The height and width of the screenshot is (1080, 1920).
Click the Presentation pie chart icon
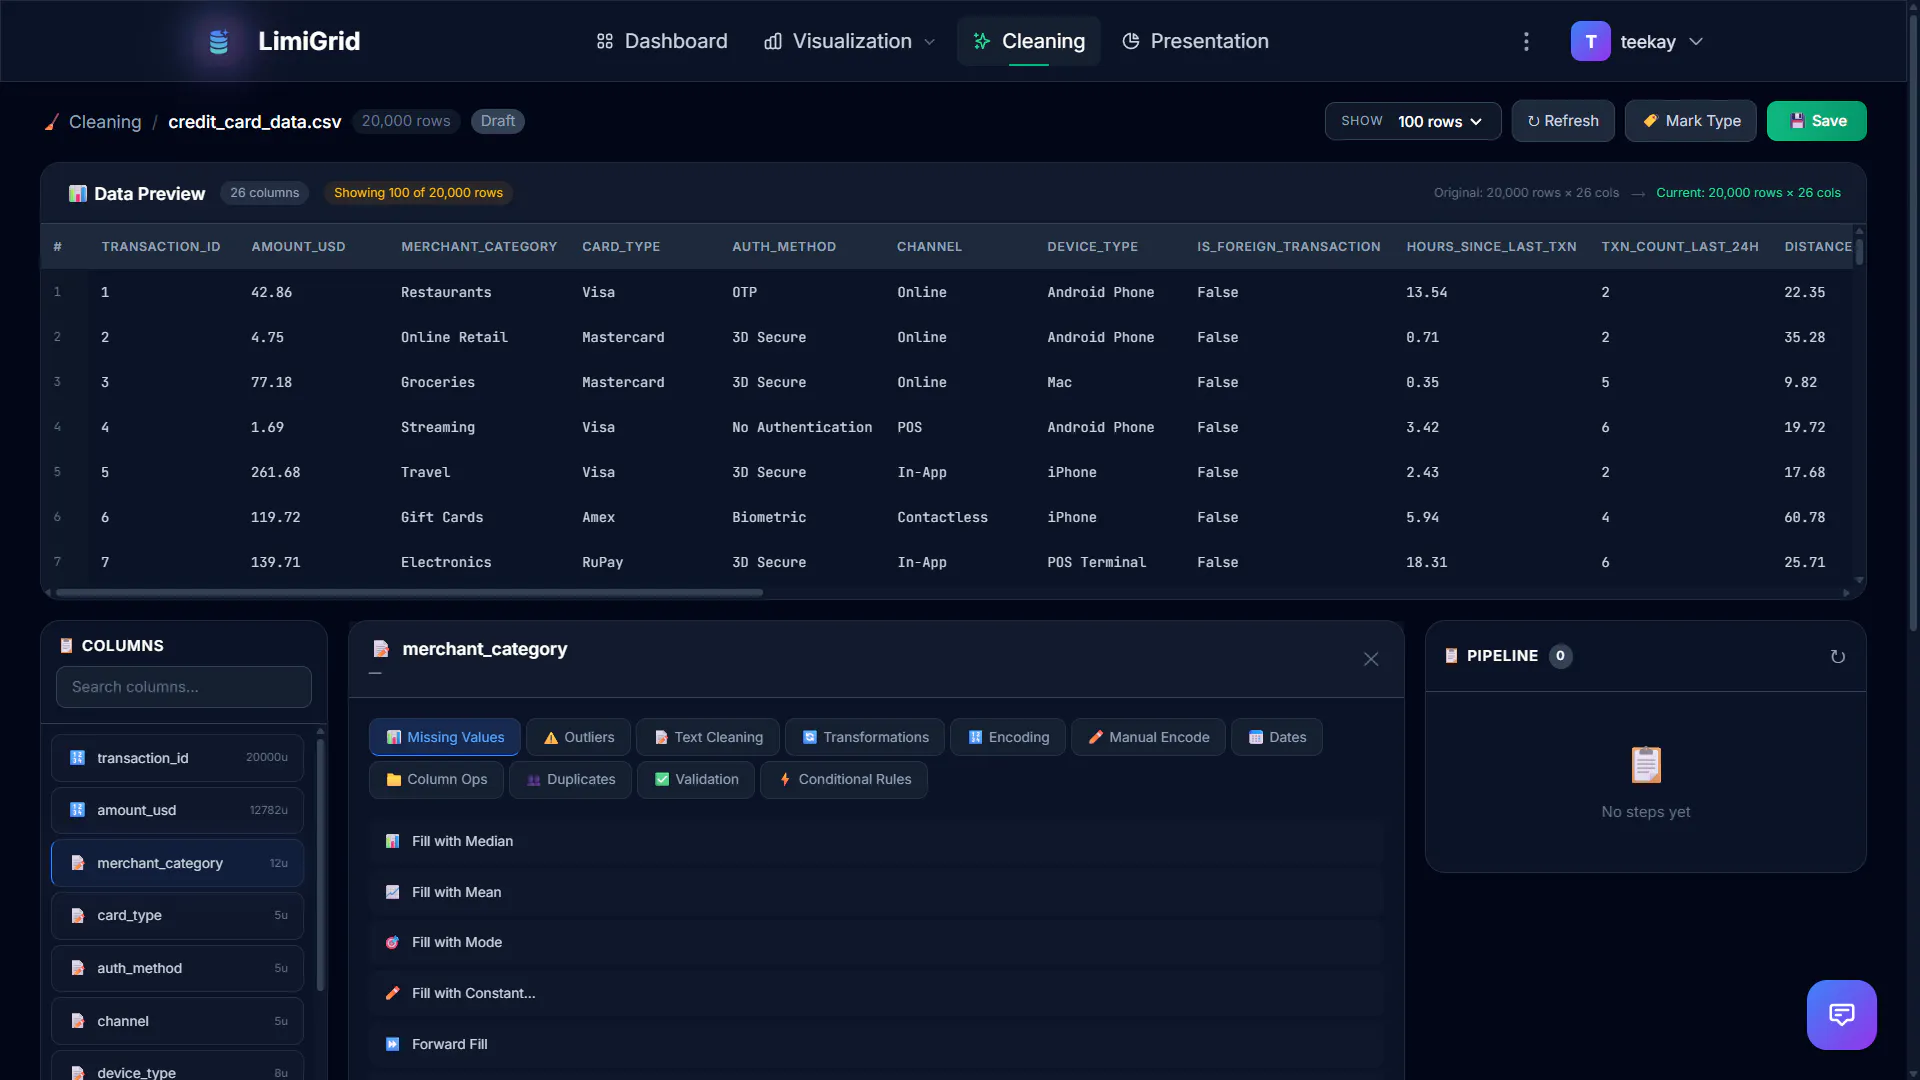[1130, 41]
